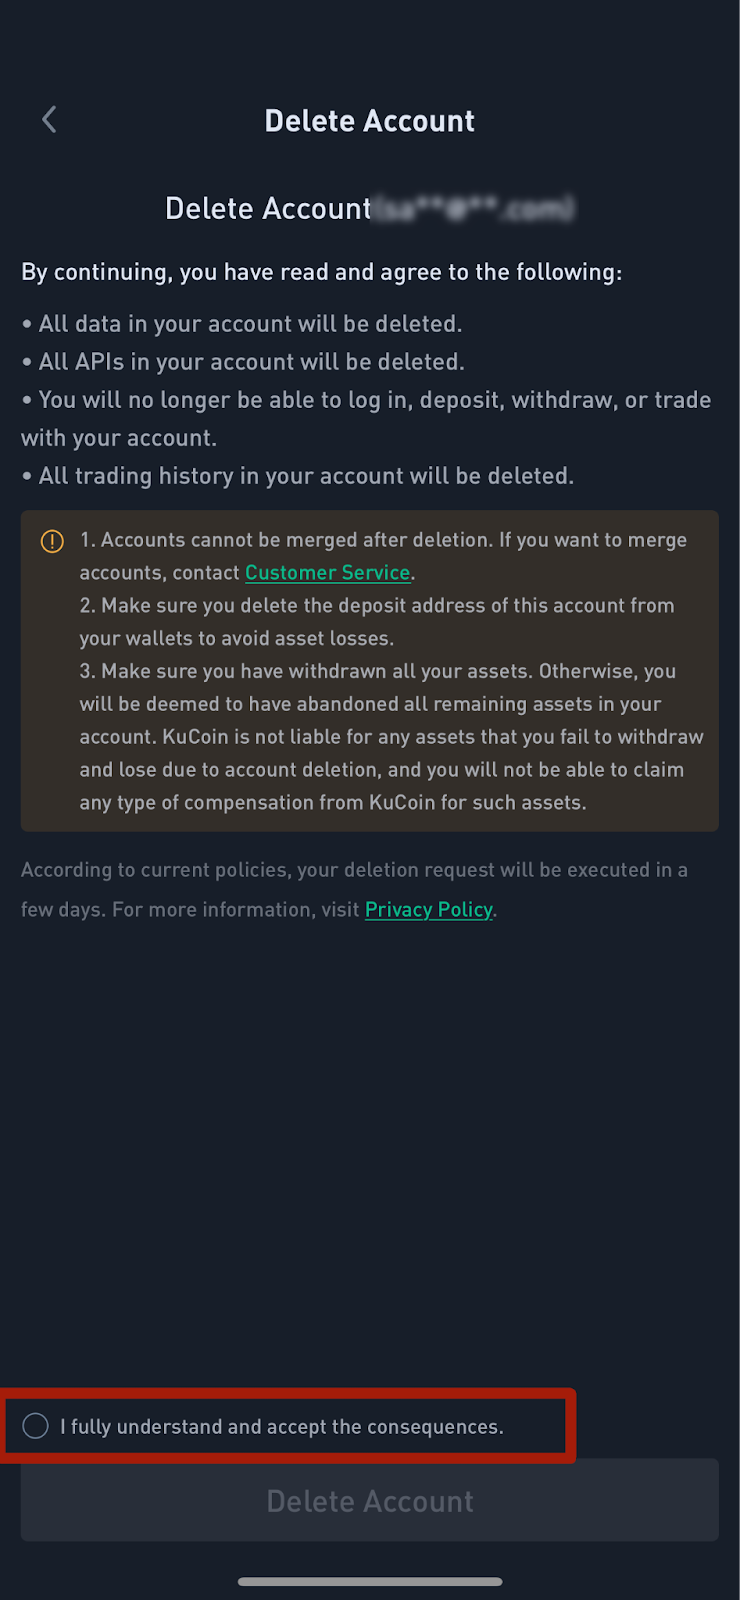Open the Privacy Policy link
Viewport: 740px width, 1600px height.
(x=429, y=910)
